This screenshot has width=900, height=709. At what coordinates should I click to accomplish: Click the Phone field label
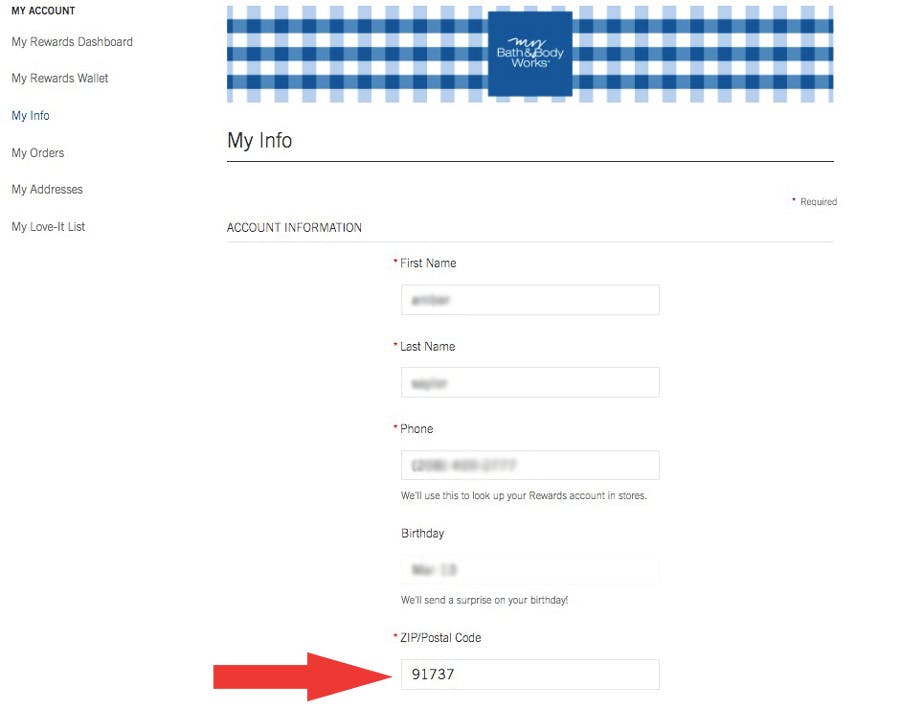pos(416,429)
